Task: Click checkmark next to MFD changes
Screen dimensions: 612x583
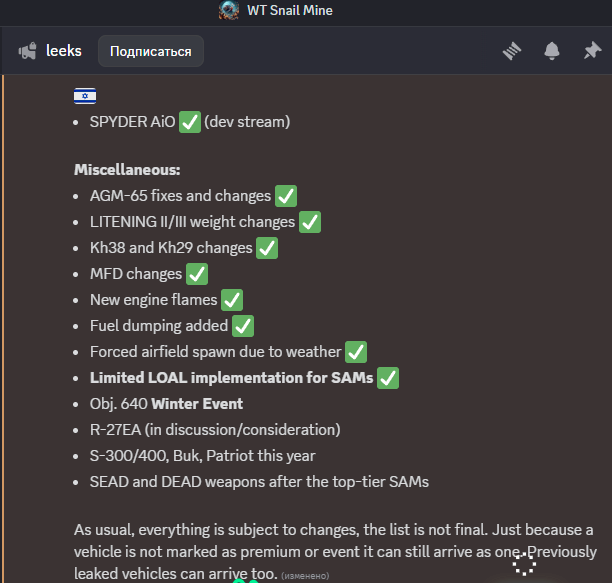Action: pyautogui.click(x=196, y=274)
